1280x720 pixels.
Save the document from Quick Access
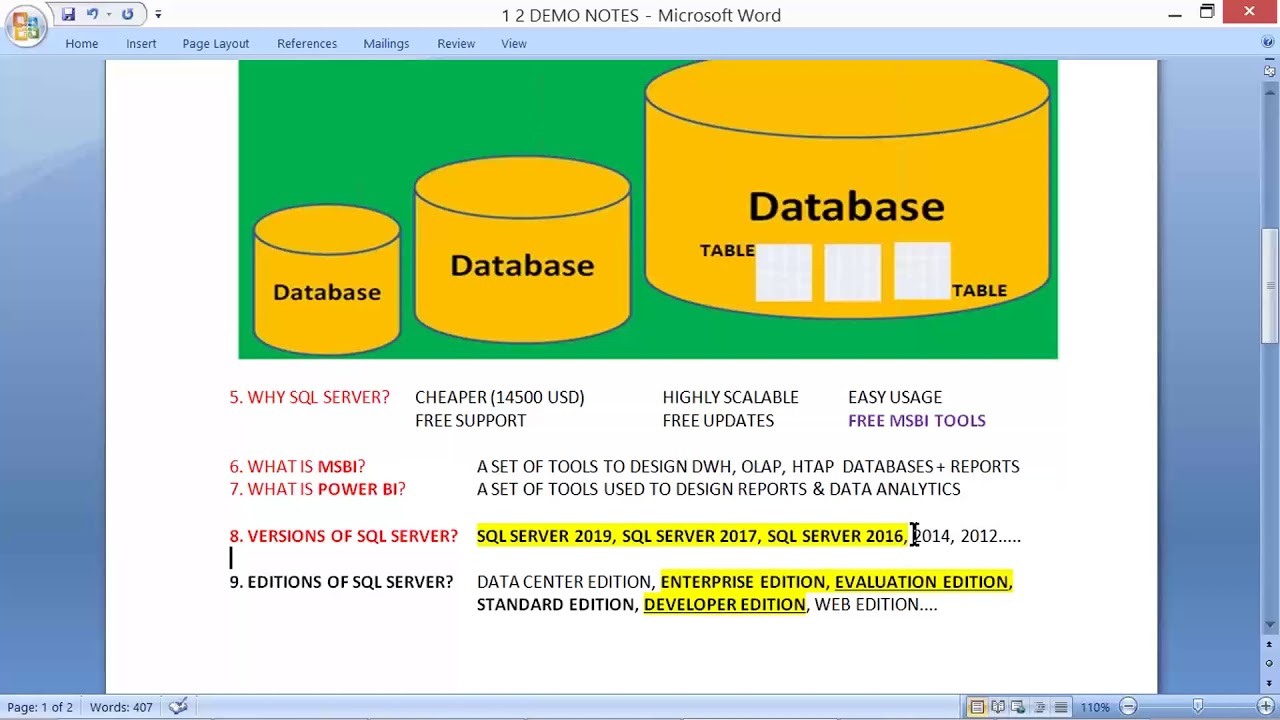[x=68, y=14]
